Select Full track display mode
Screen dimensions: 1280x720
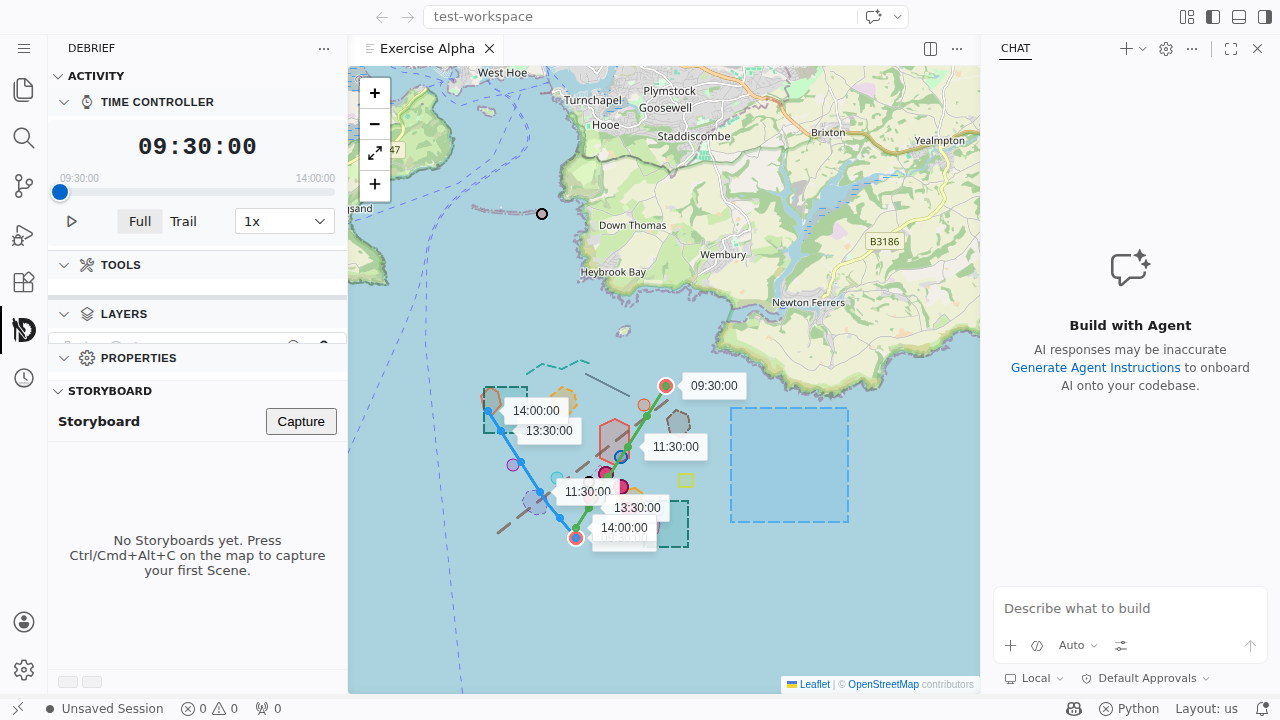140,221
